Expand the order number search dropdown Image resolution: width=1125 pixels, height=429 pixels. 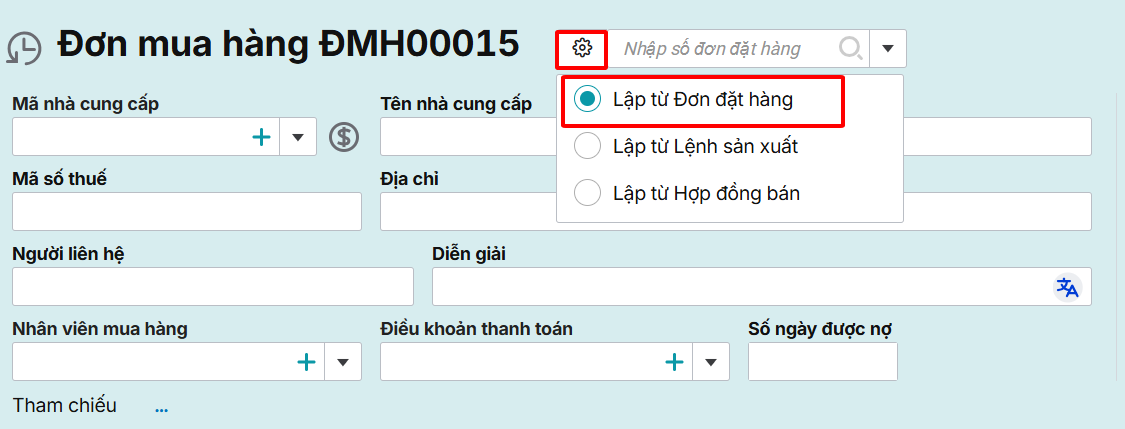pyautogui.click(x=888, y=48)
